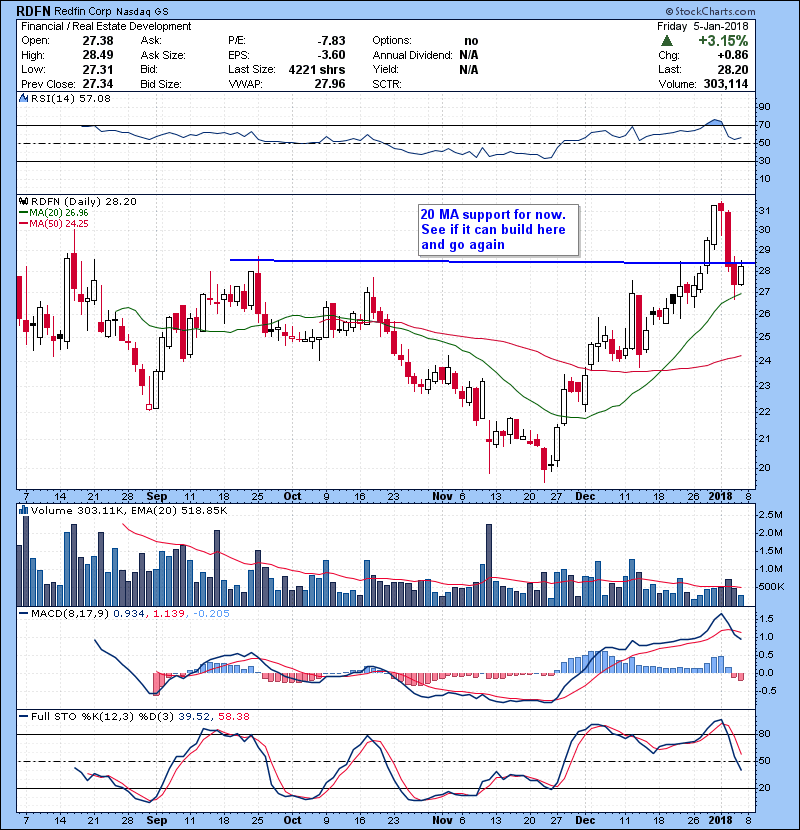Click the RSI(14) 57.08 indicator label
Screen dimensions: 800x830
[70, 98]
